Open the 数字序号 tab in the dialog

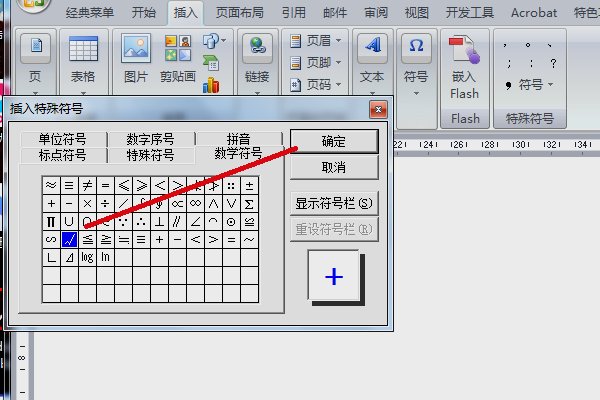coord(150,139)
